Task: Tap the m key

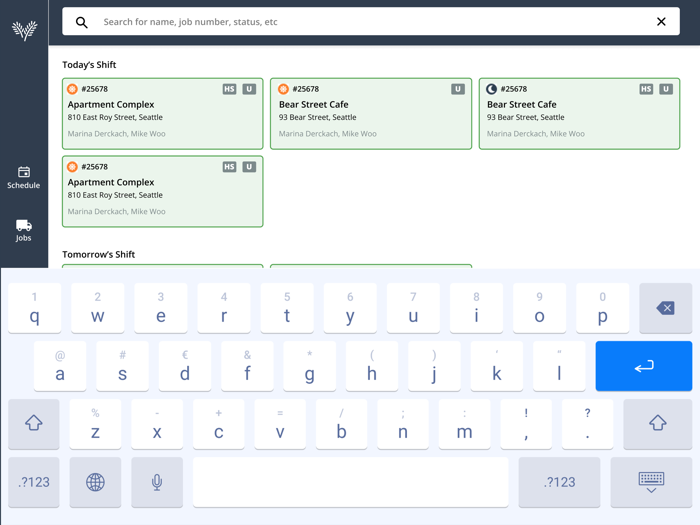Action: click(x=464, y=424)
